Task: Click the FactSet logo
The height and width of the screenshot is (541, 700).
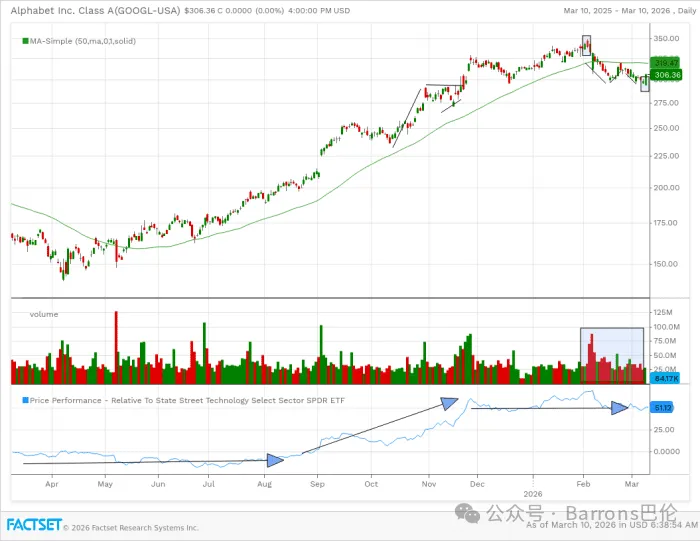Action: 34,524
